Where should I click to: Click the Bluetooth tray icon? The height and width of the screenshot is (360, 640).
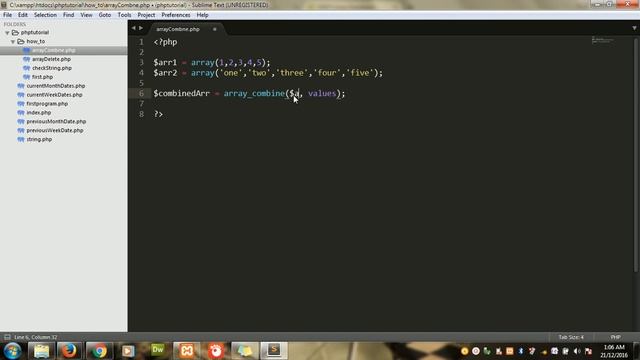(x=521, y=351)
